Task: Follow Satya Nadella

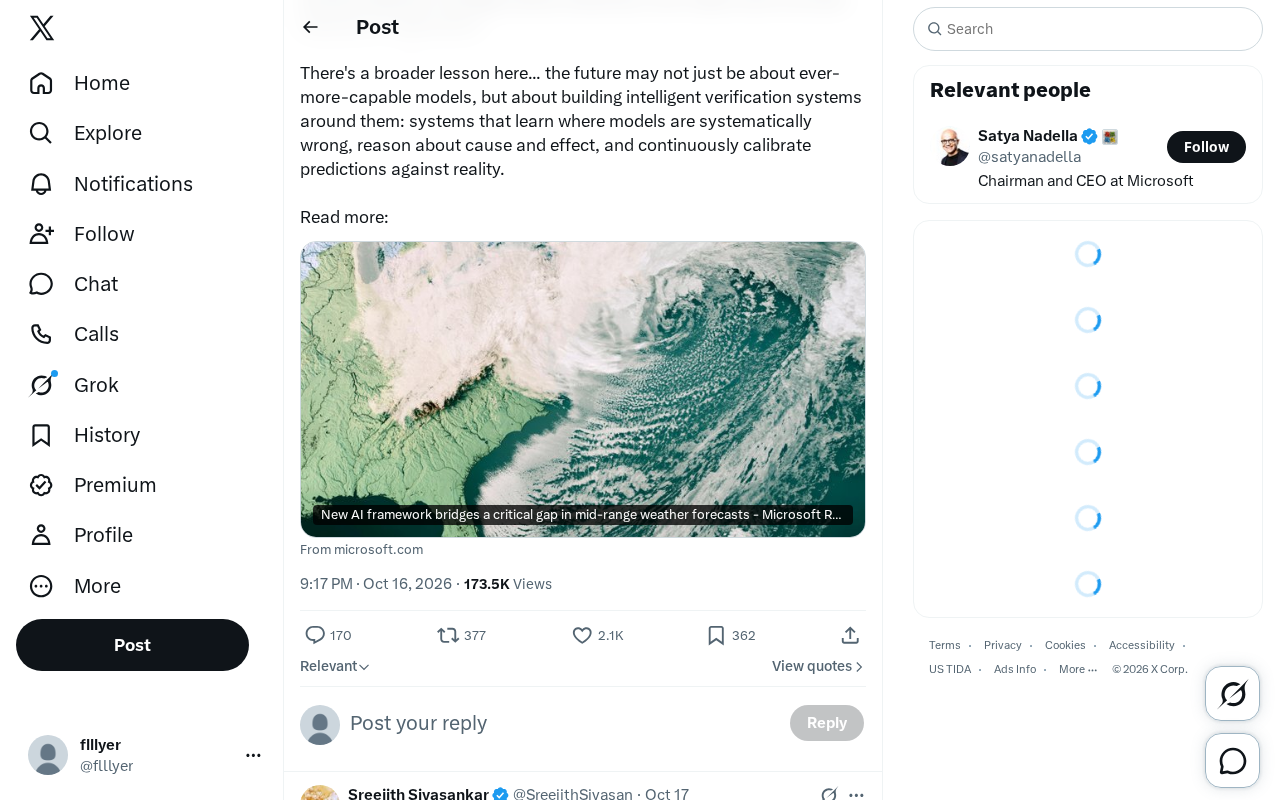Action: pos(1206,147)
